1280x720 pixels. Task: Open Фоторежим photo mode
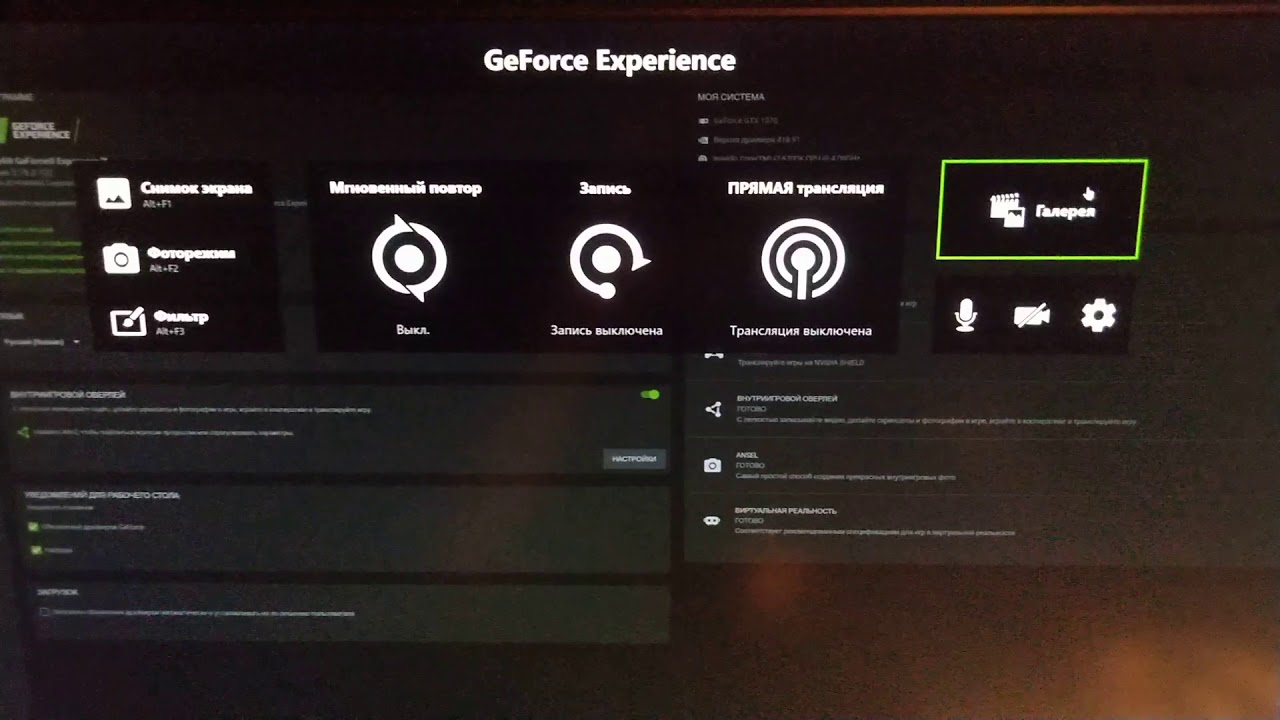tap(169, 258)
